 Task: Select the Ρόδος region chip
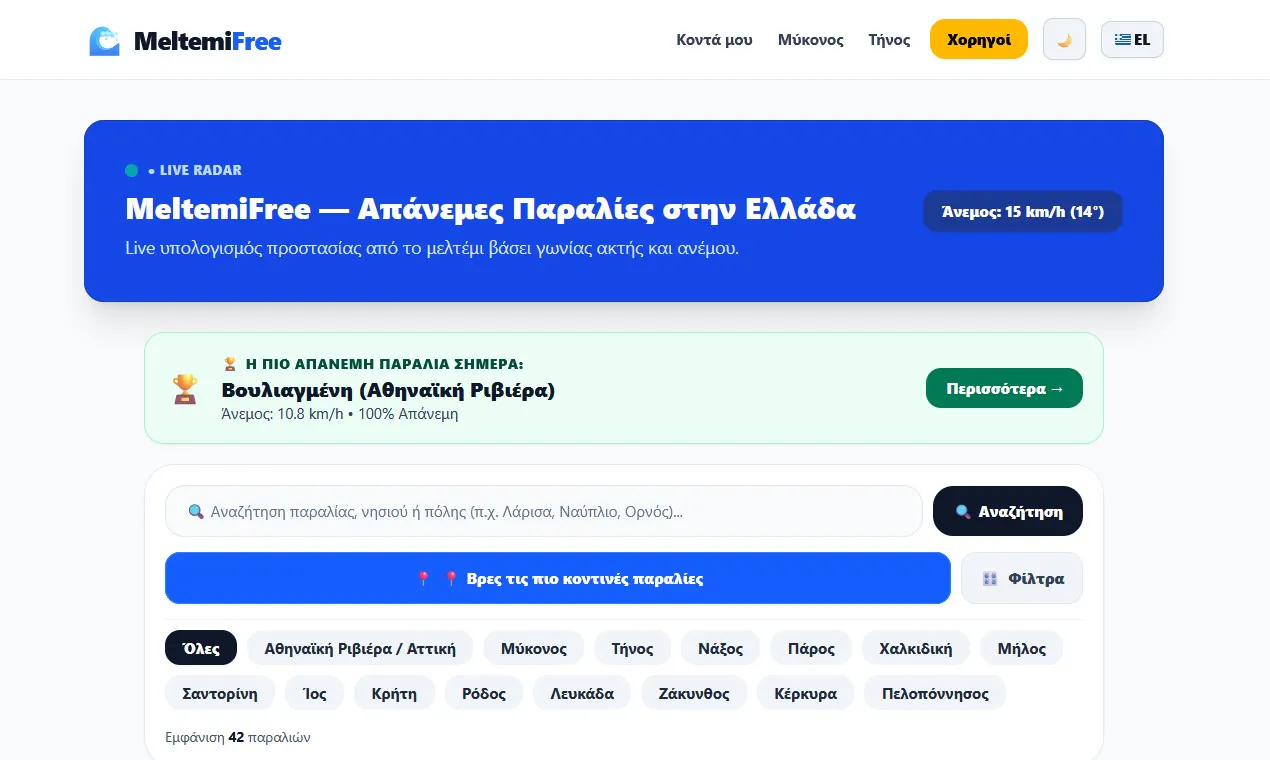click(484, 693)
